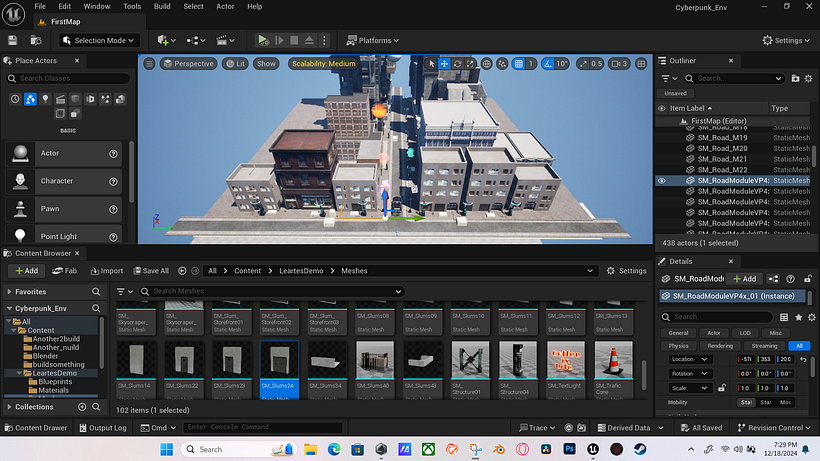Viewport: 820px width, 461px height.
Task: Click the Save All button
Action: (151, 271)
